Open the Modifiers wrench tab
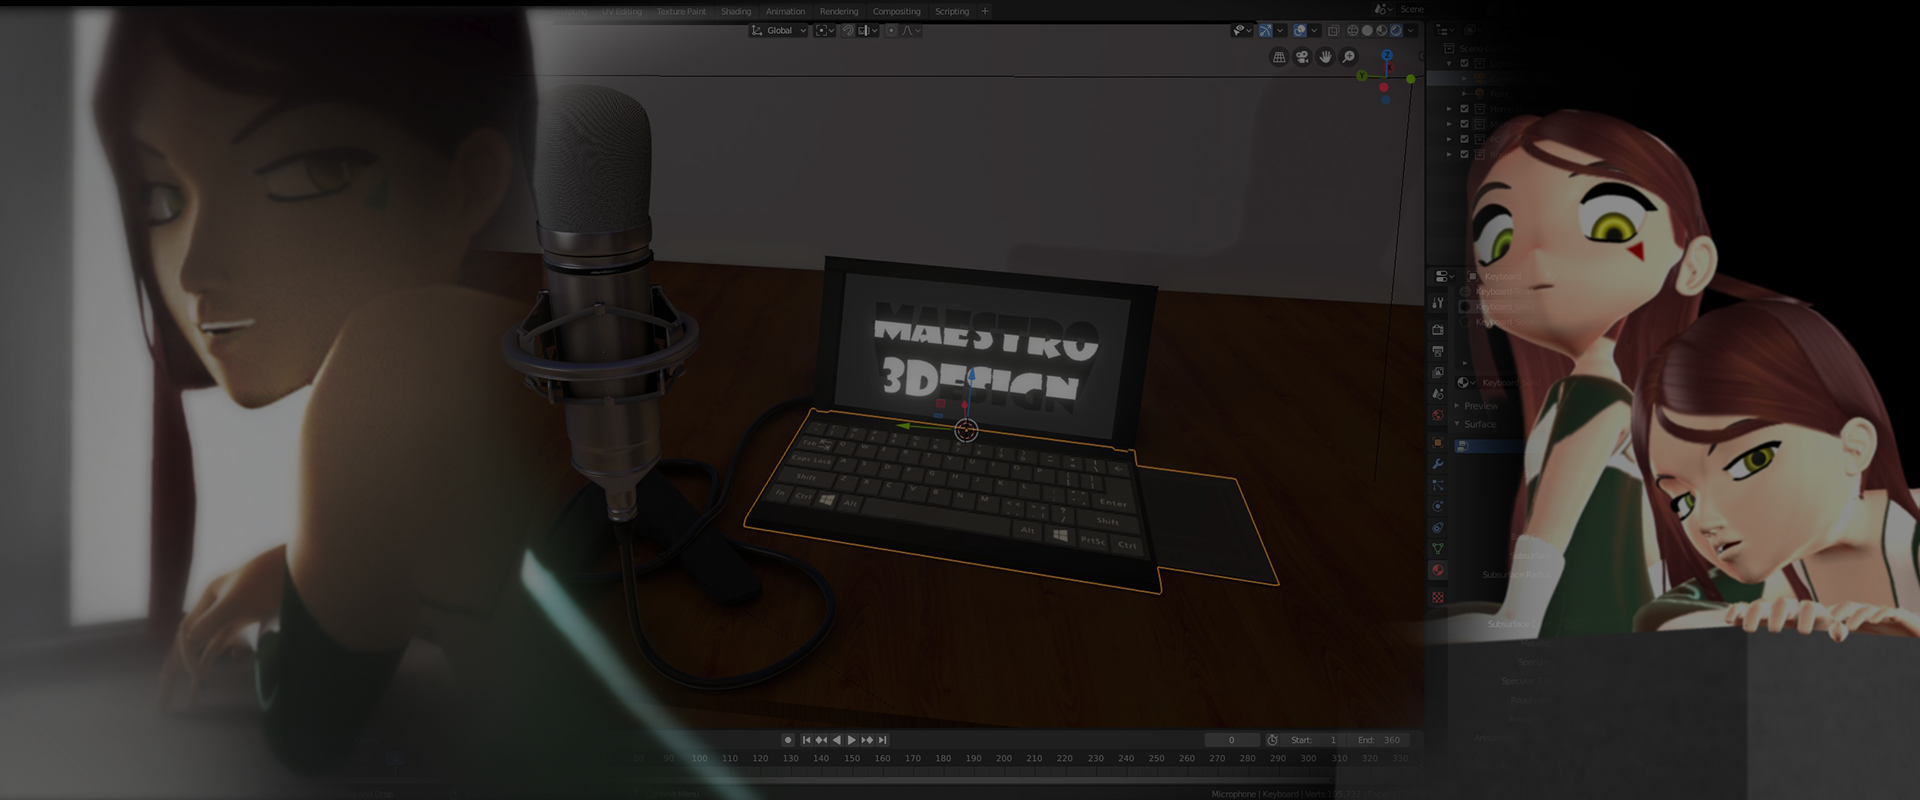The image size is (1920, 800). tap(1438, 464)
